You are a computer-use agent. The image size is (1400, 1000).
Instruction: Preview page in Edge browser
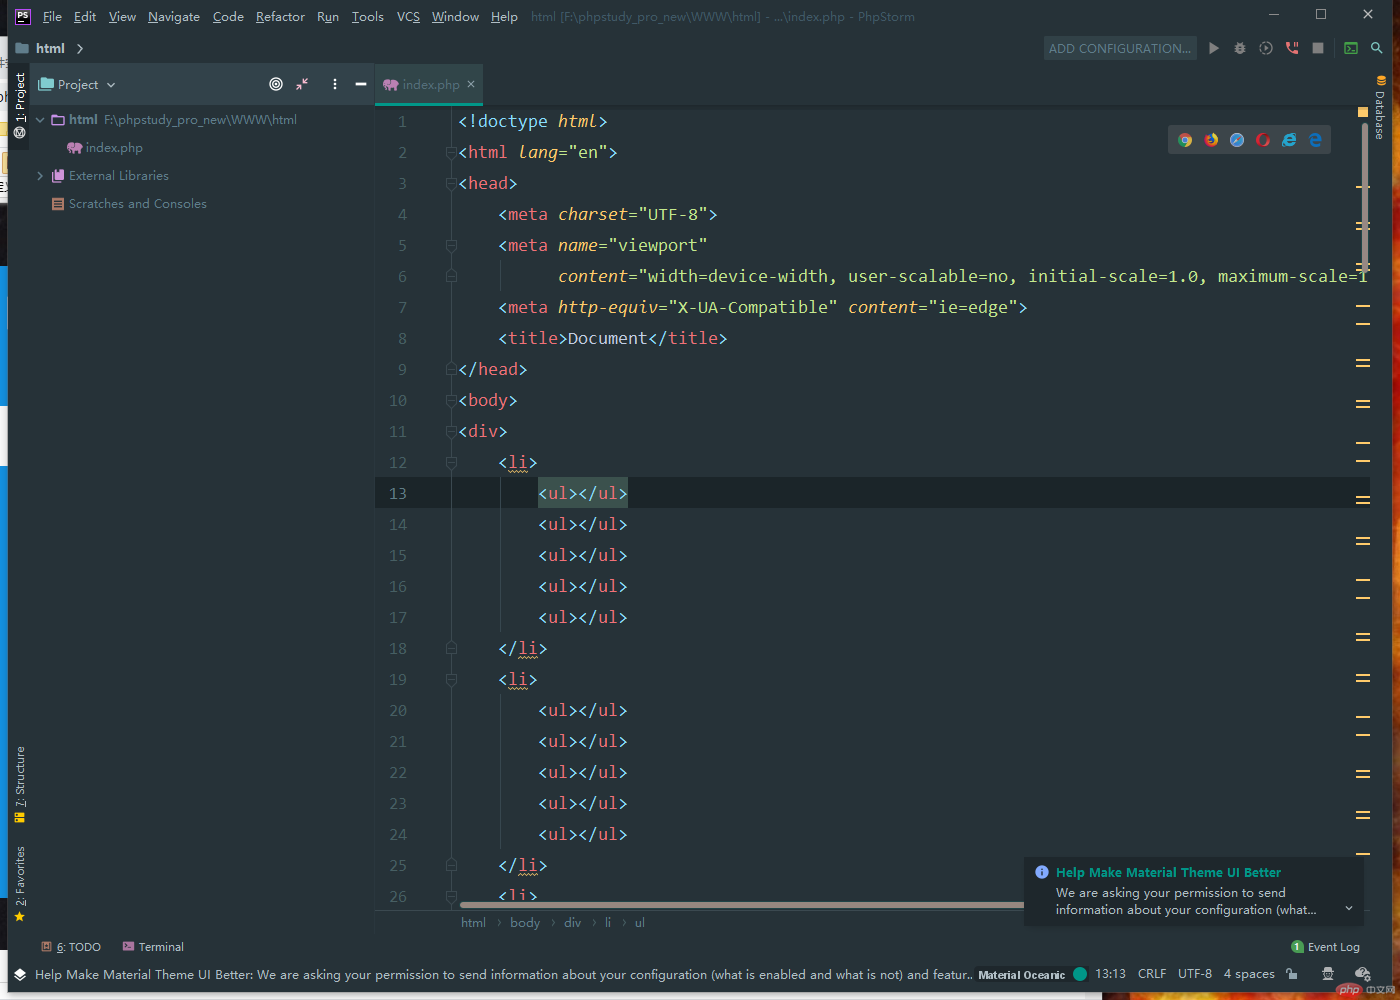point(1315,140)
